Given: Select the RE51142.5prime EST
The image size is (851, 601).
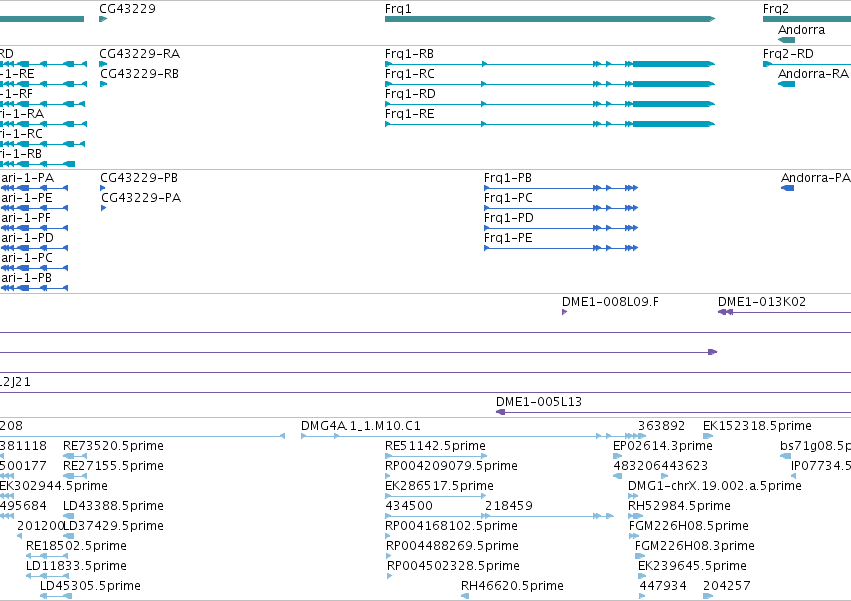Looking at the screenshot, I should pyautogui.click(x=436, y=456).
